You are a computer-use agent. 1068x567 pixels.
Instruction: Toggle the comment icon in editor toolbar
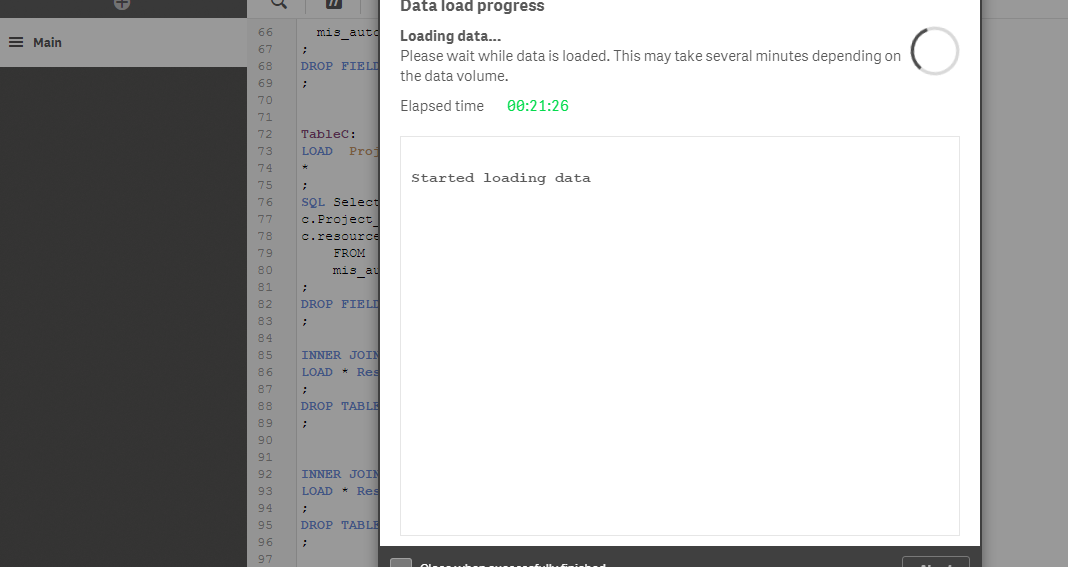333,3
